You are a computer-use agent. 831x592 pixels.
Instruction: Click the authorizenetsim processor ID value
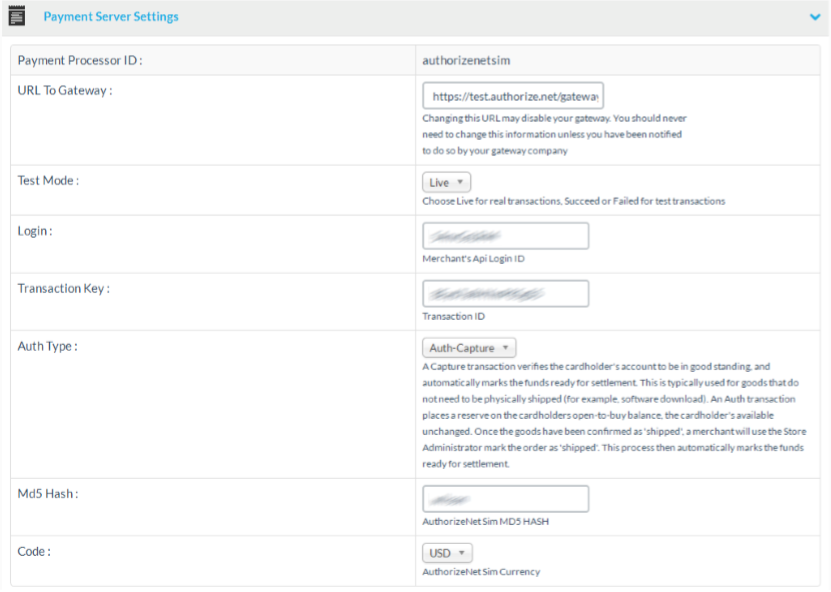pyautogui.click(x=465, y=61)
